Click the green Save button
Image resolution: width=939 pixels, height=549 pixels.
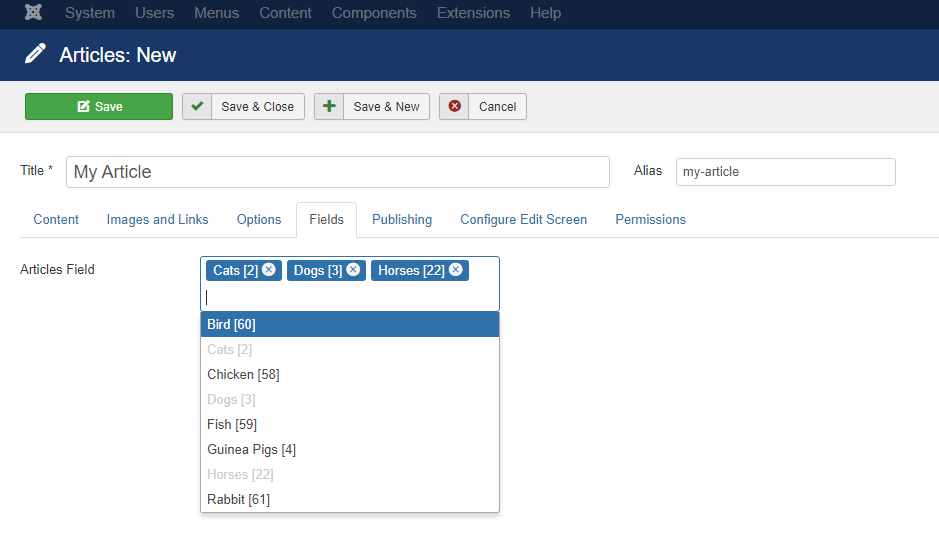[x=99, y=107]
